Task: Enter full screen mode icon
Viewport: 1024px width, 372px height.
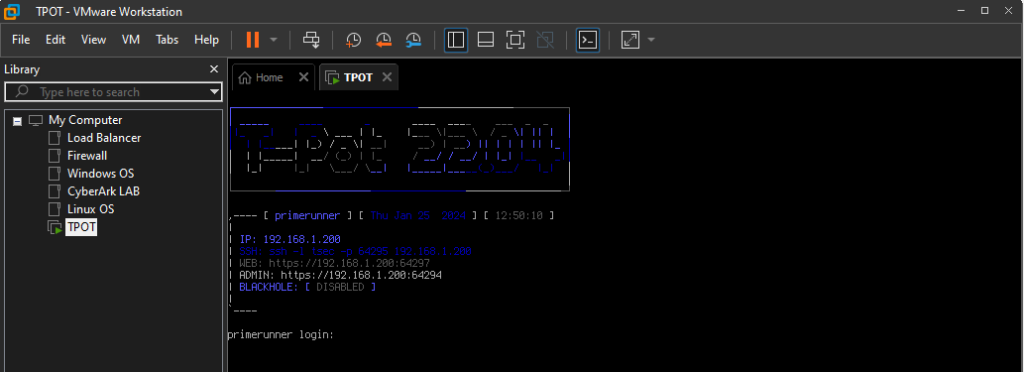Action: click(515, 40)
